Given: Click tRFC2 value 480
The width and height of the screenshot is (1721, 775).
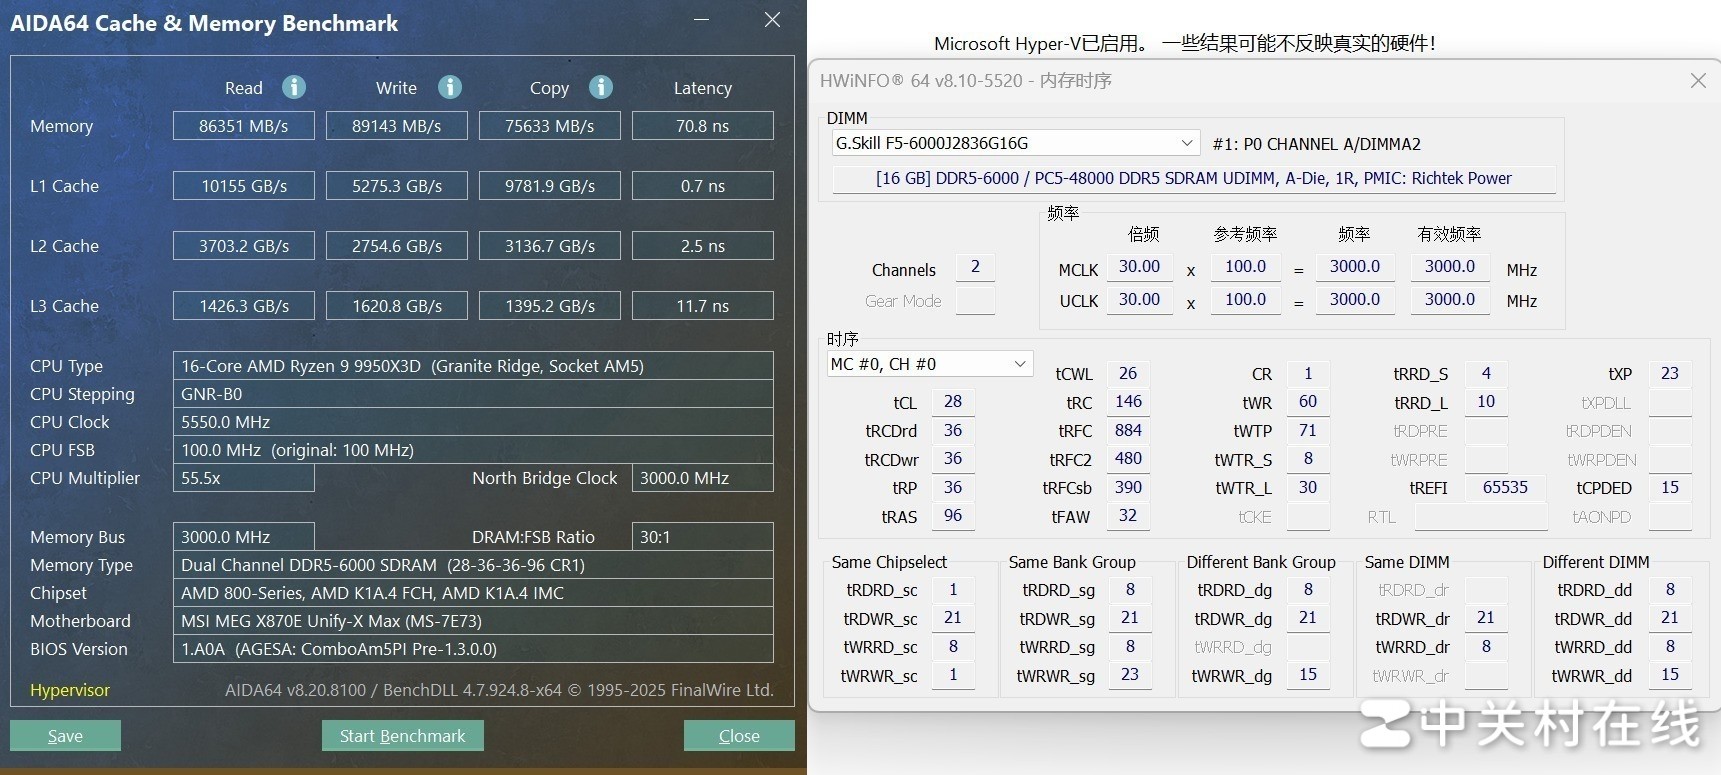Looking at the screenshot, I should [x=1128, y=459].
